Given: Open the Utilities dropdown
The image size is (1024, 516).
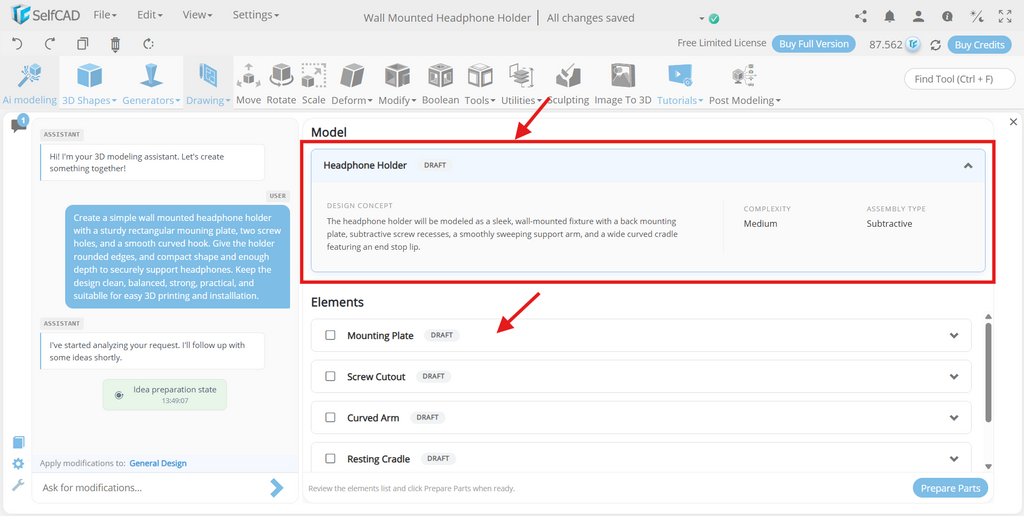Looking at the screenshot, I should coord(521,83).
